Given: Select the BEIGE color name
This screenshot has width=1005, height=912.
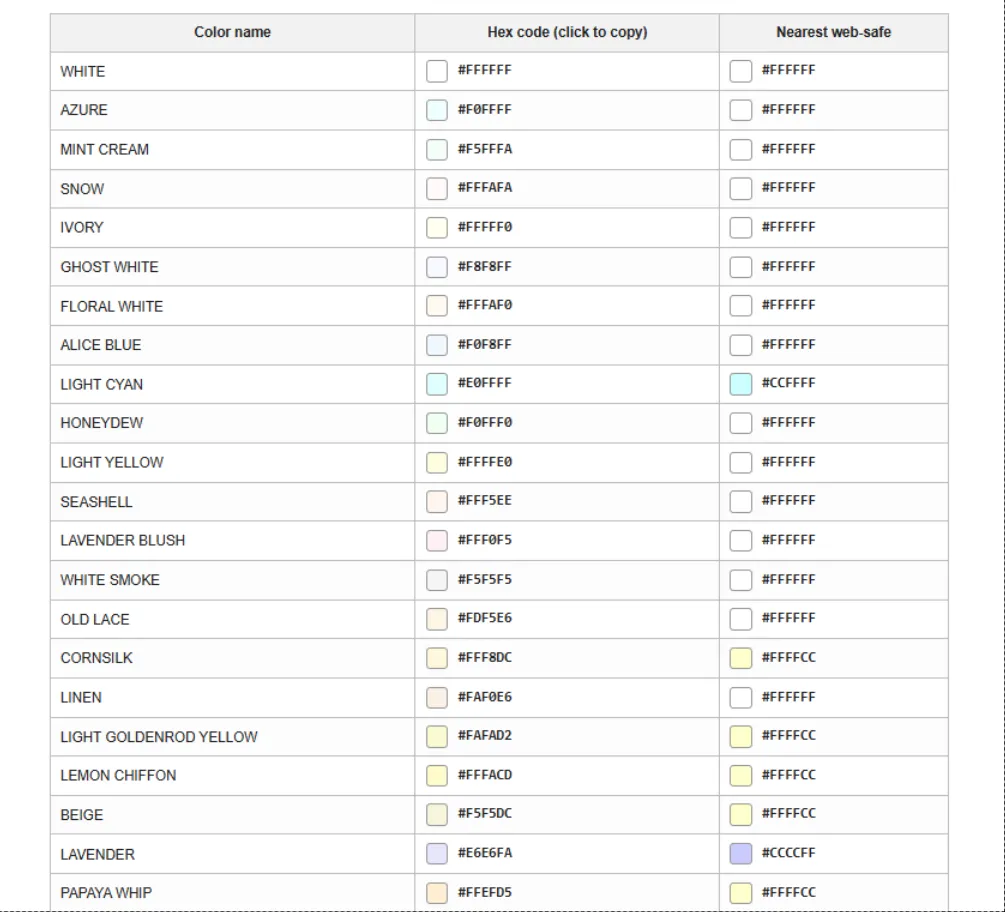Looking at the screenshot, I should pyautogui.click(x=81, y=815).
